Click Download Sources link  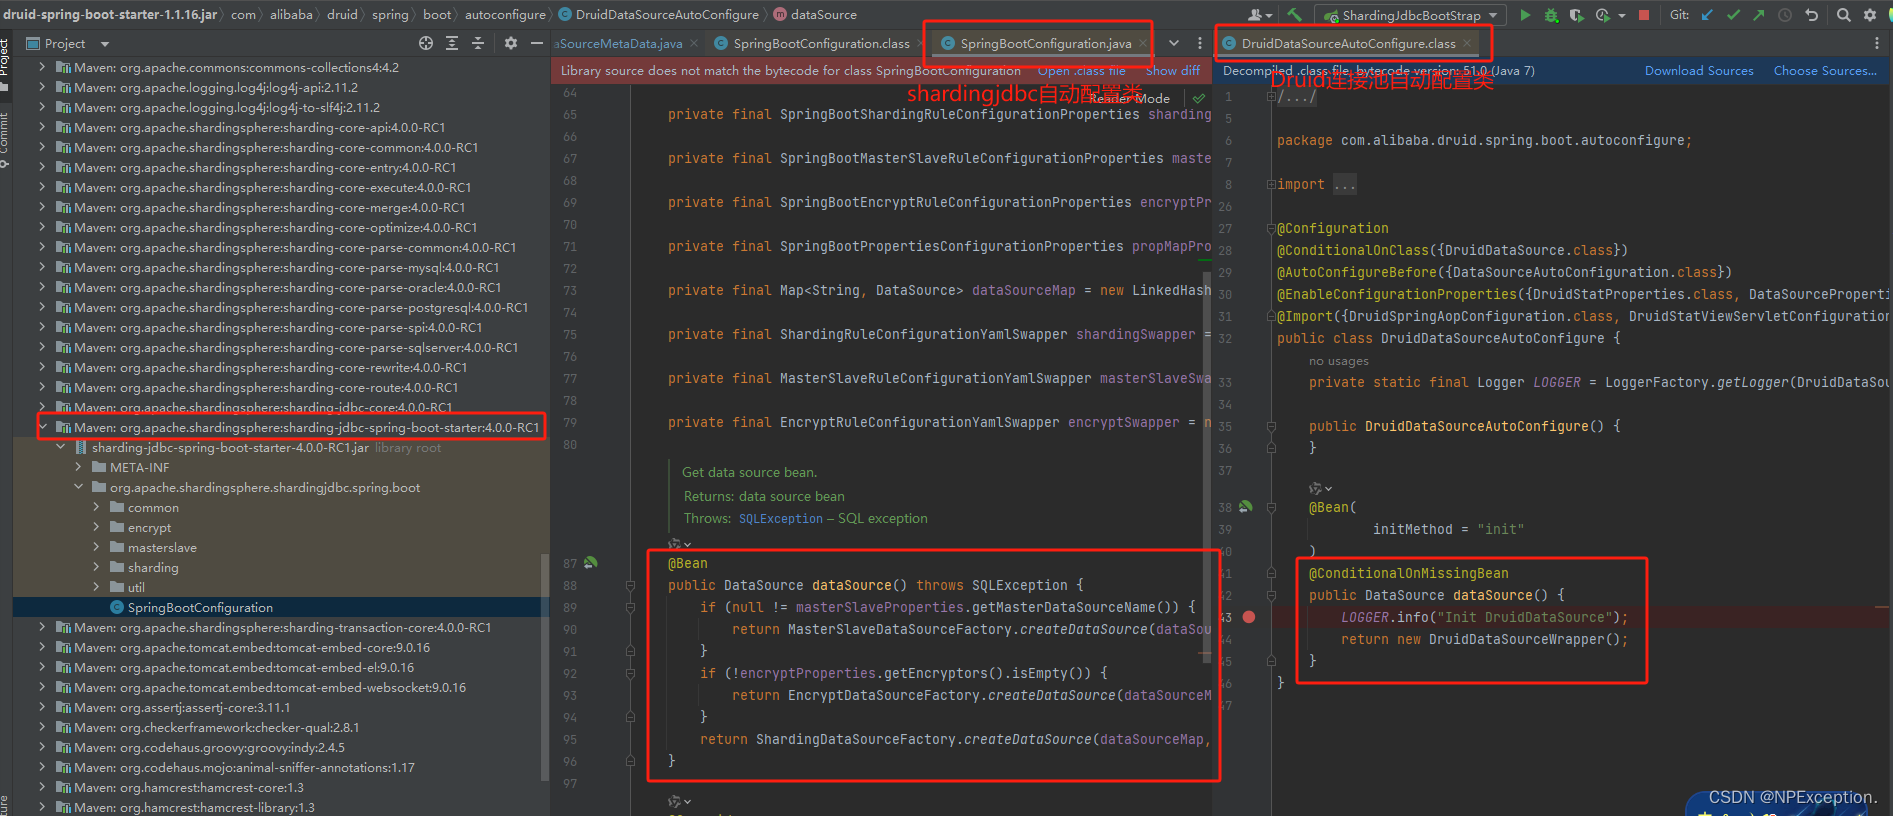1699,71
